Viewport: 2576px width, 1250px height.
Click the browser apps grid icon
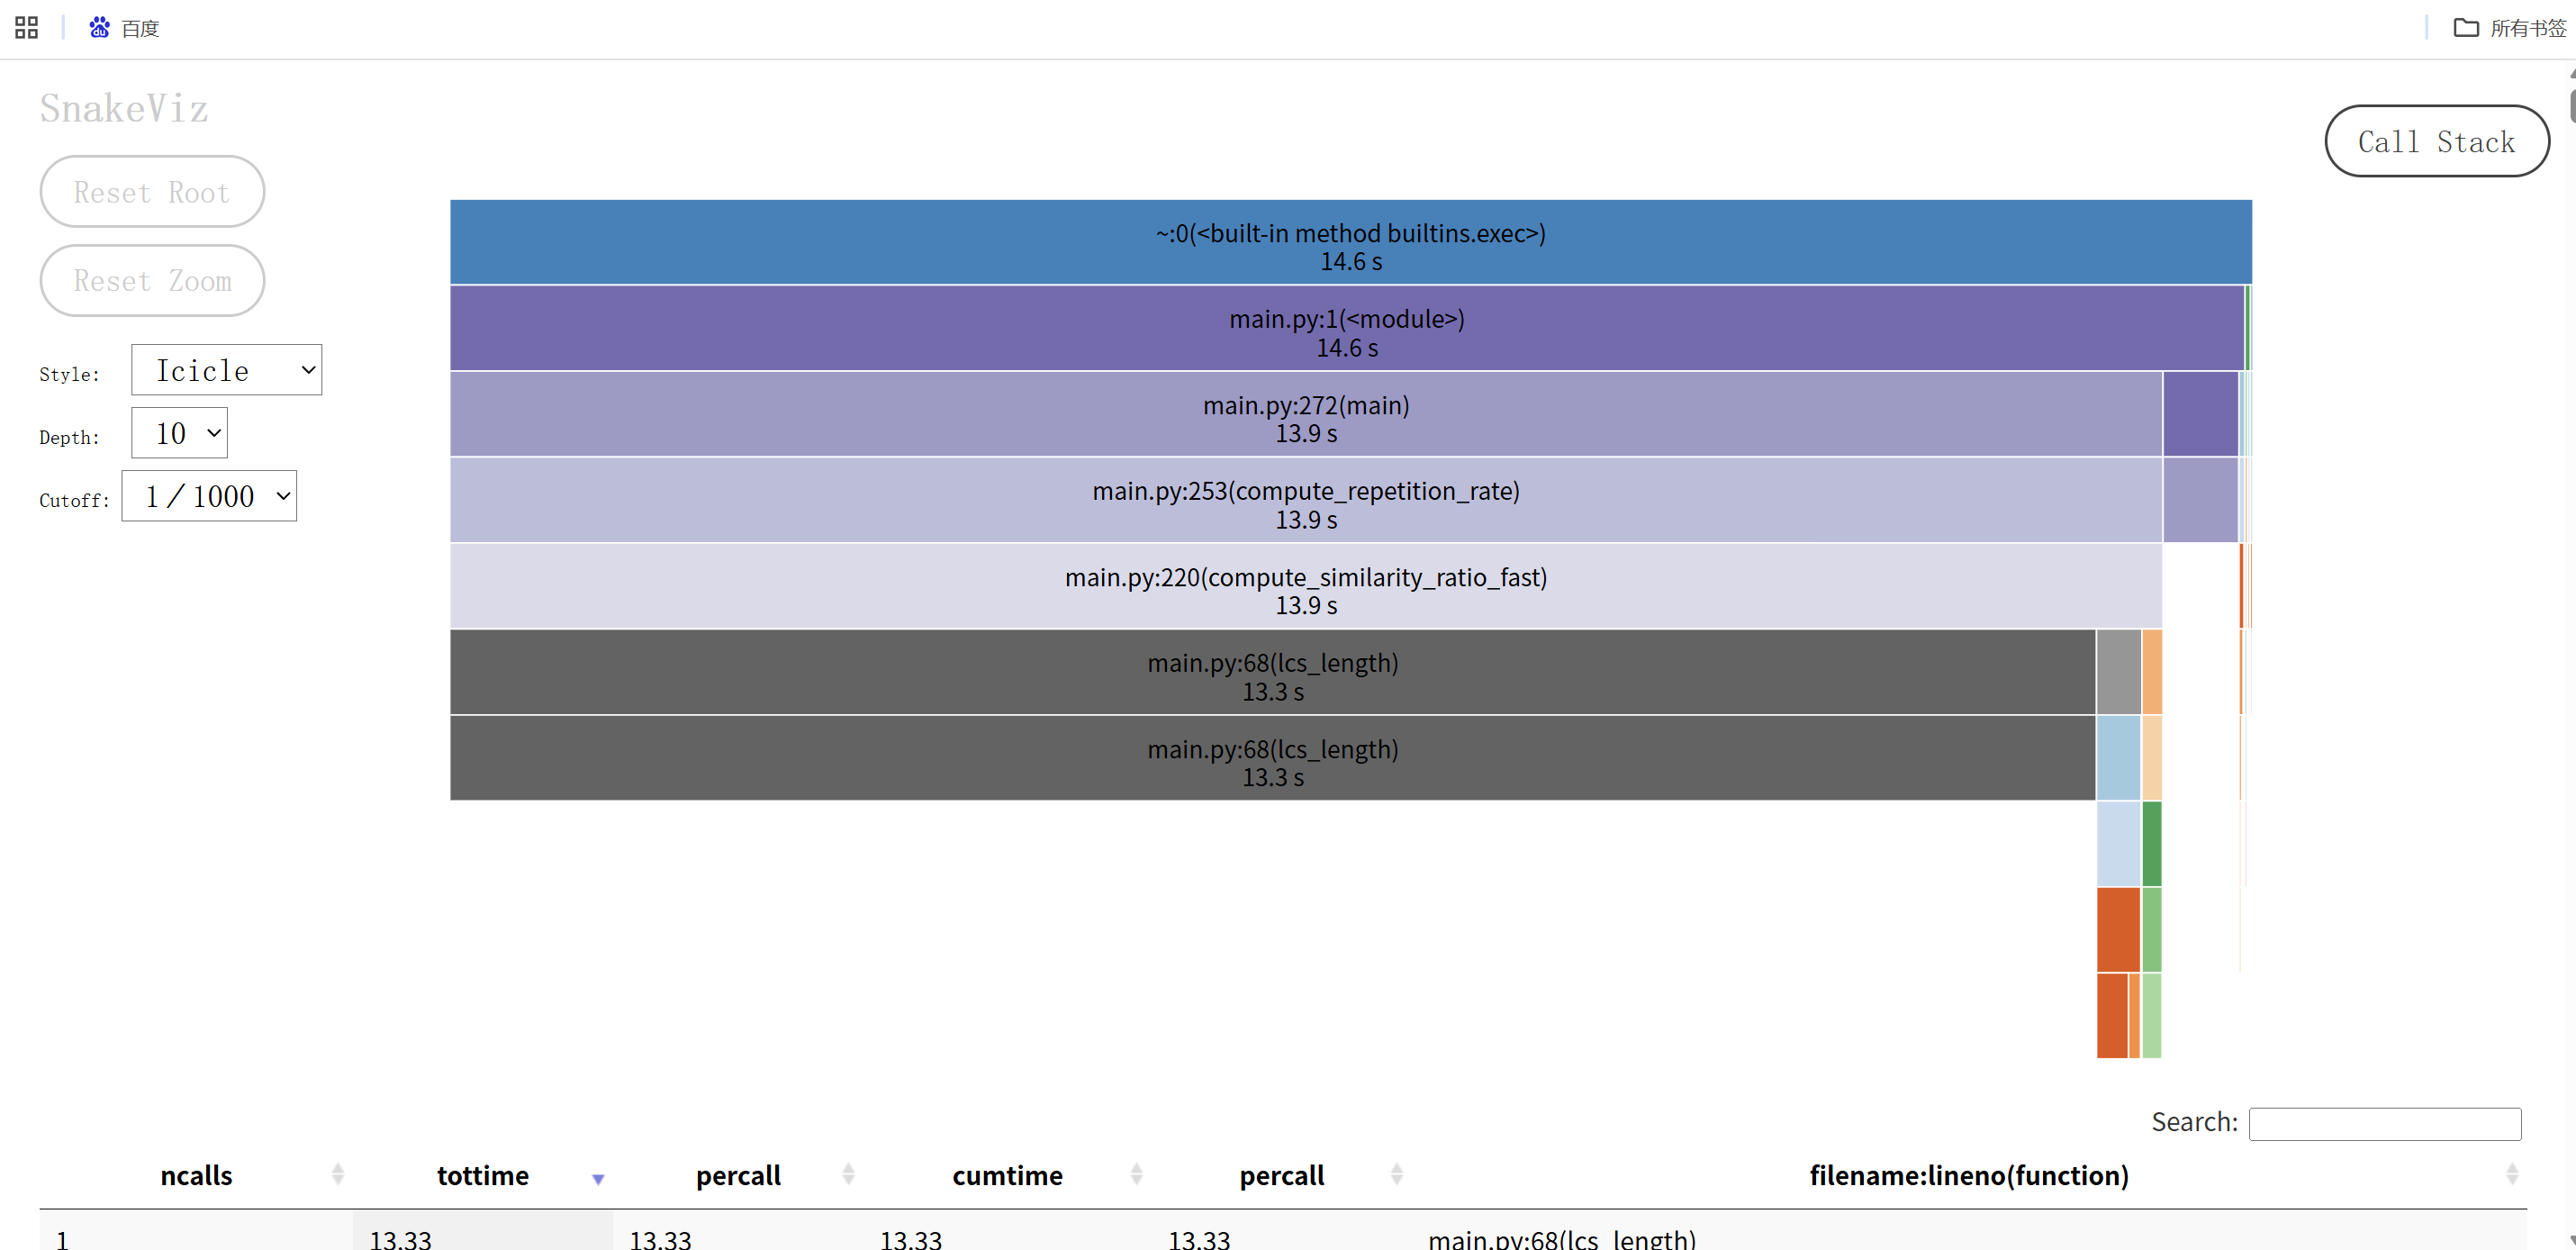27,28
